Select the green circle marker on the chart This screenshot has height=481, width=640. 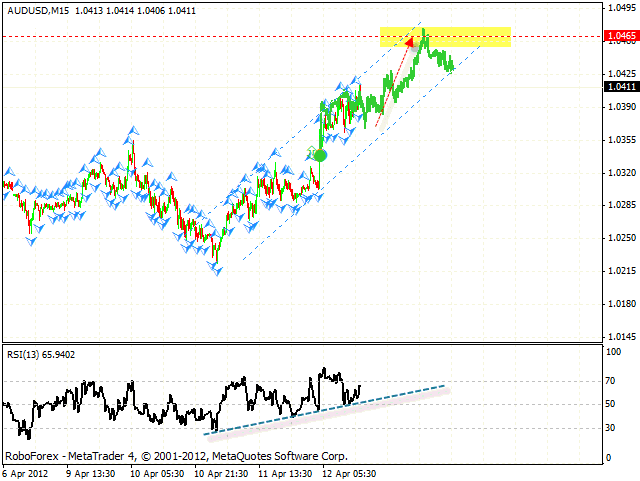pos(320,154)
